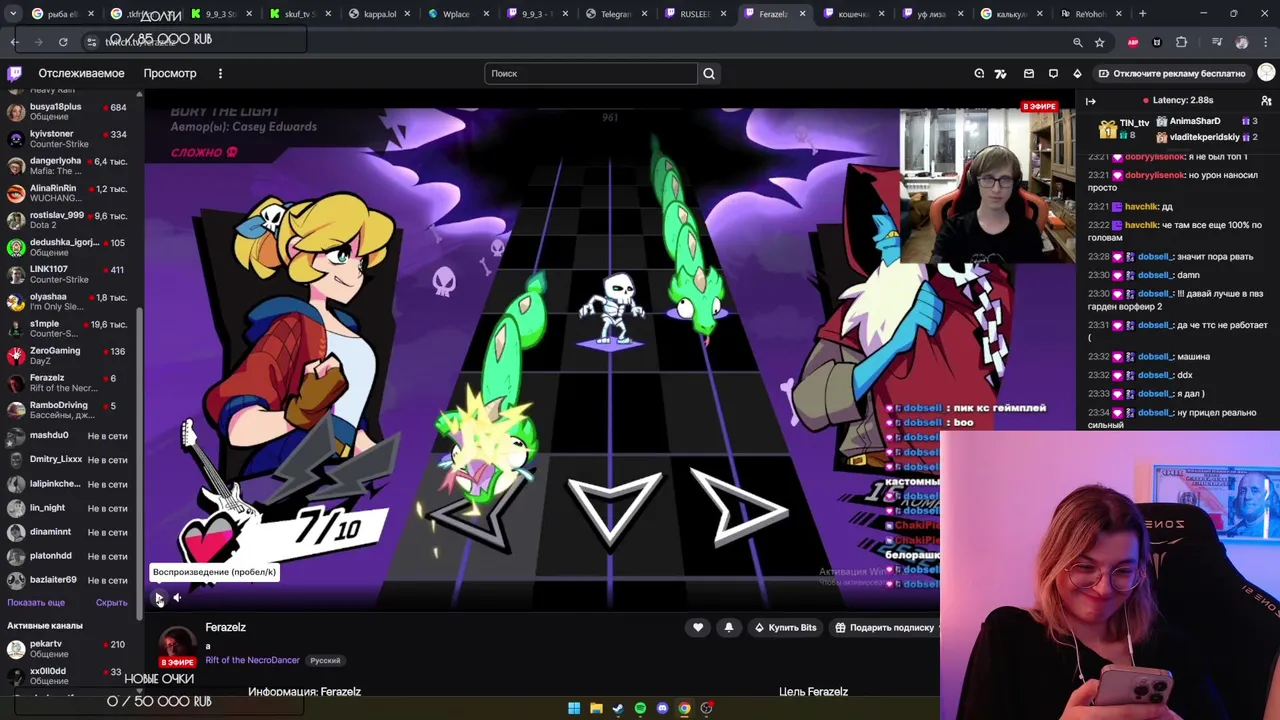Open the icon left of 7TV in the header
Viewport: 1280px width, 720px height.
tap(979, 73)
